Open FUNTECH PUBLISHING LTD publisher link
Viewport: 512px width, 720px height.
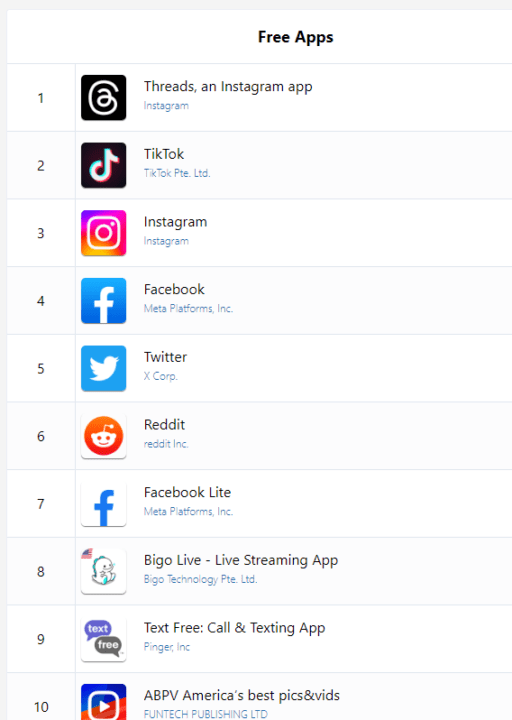(x=205, y=714)
